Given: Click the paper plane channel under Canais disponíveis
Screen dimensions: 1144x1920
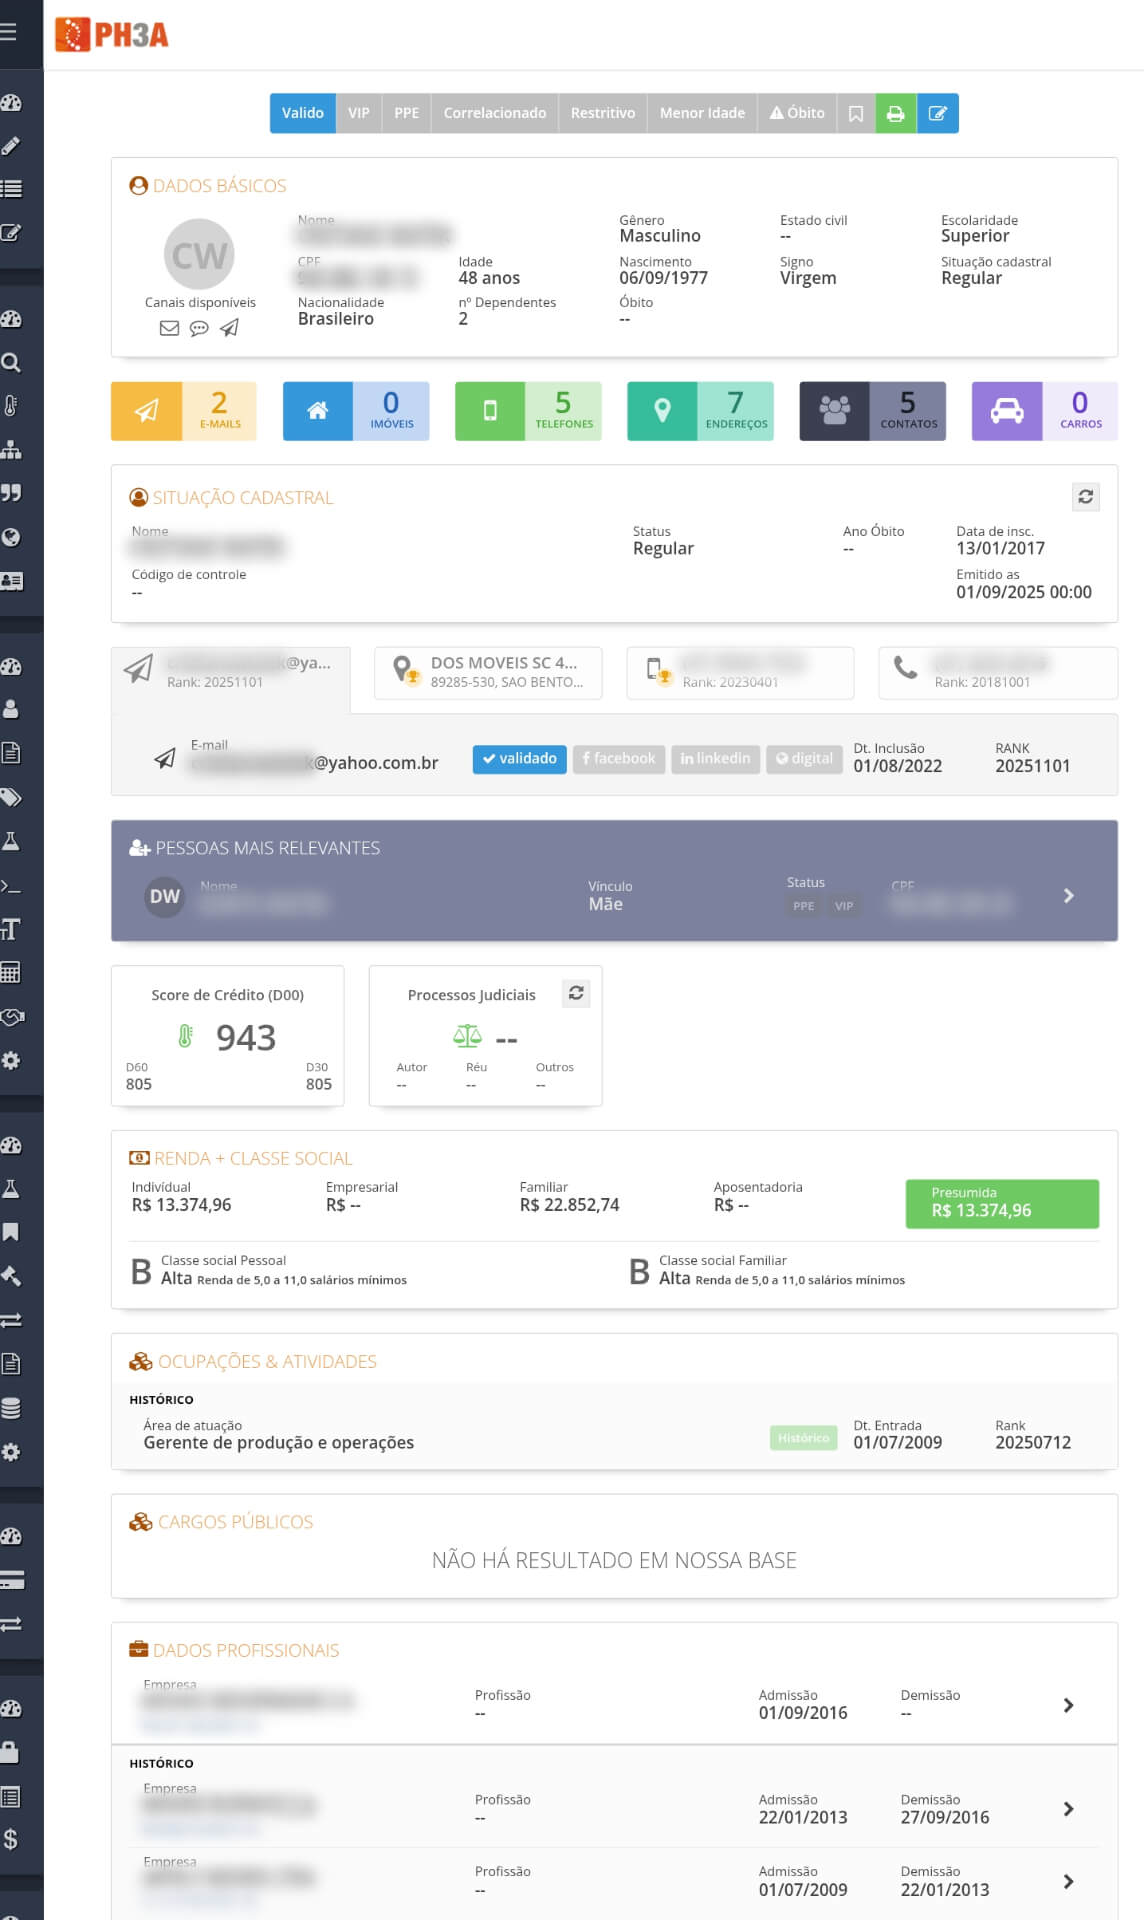Looking at the screenshot, I should point(229,328).
